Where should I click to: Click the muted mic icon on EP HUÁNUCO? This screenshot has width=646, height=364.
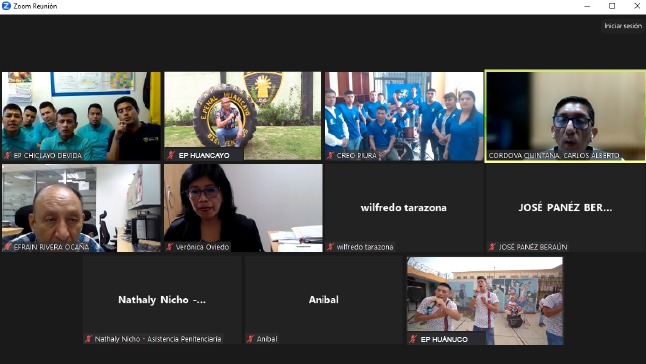[413, 339]
